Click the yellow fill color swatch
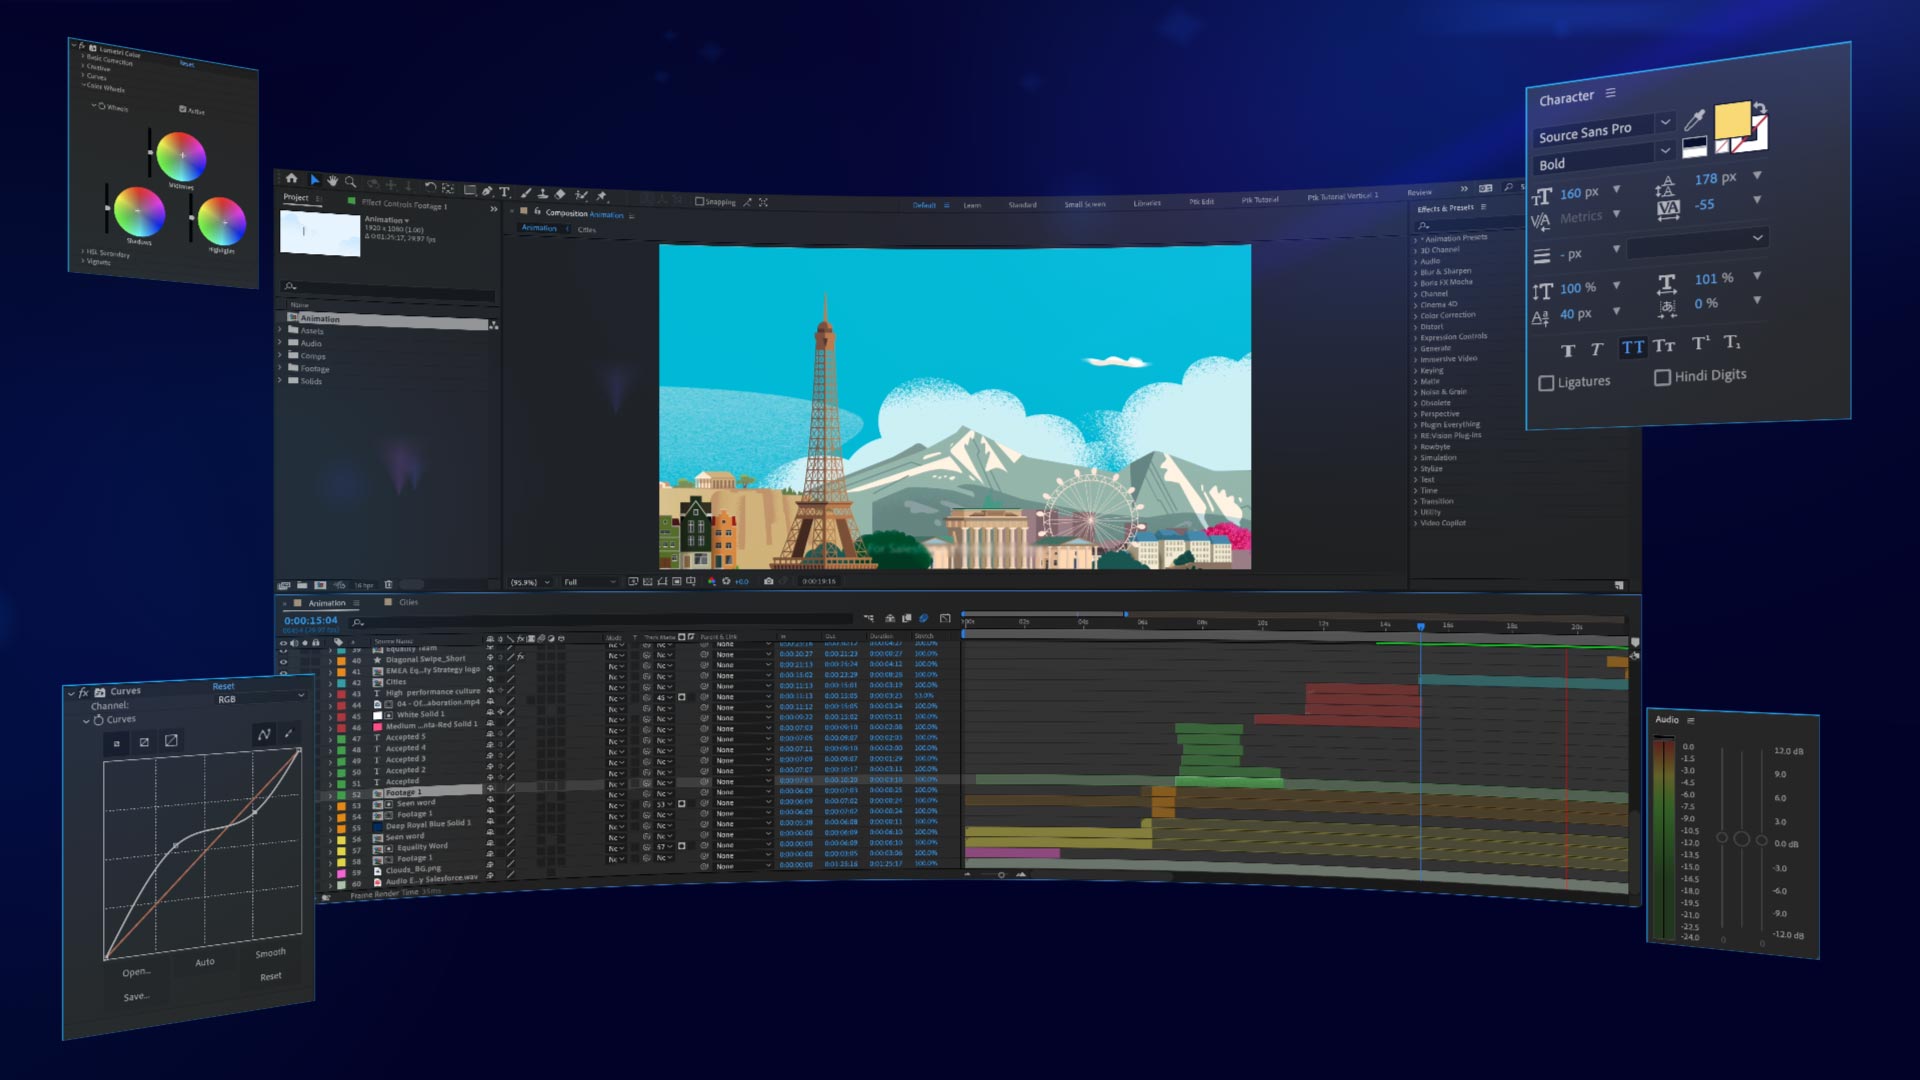 (x=1732, y=120)
